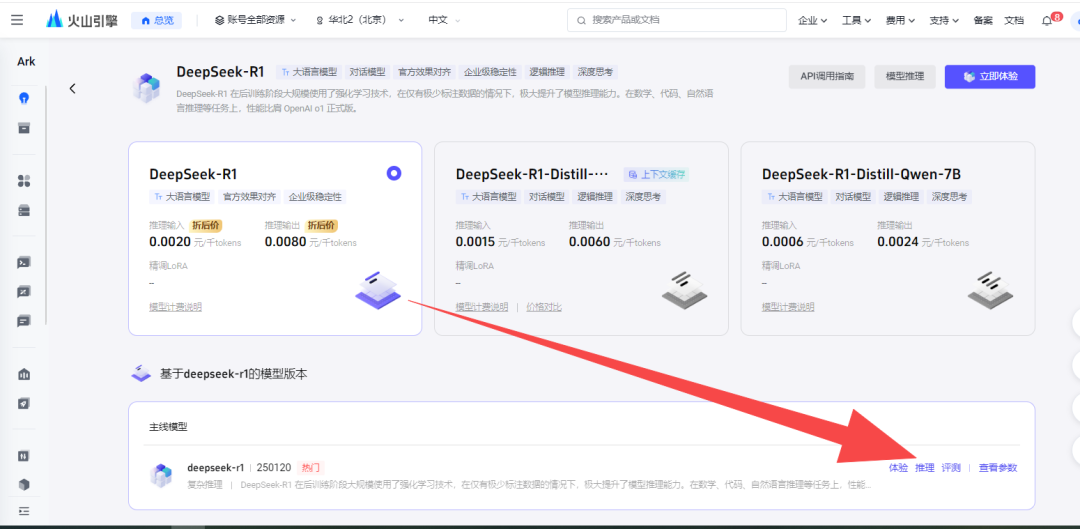Click the DeepSeek-R1 header cube logo
Screen dimensions: 1080x529
coord(147,87)
